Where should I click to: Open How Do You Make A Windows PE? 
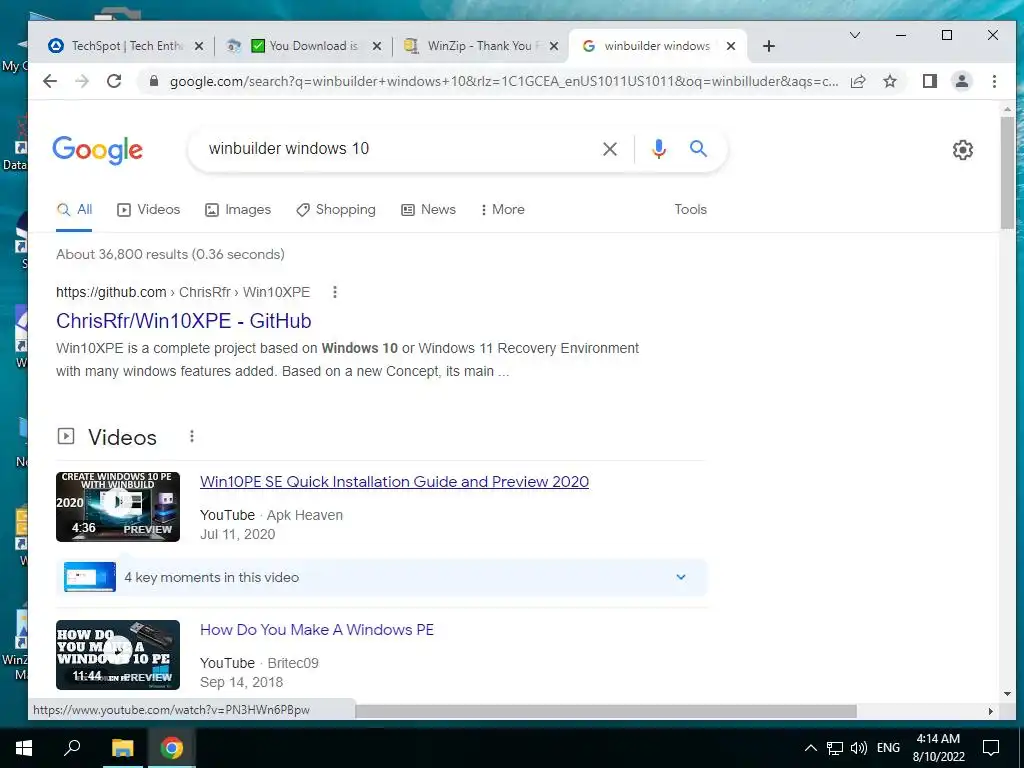pyautogui.click(x=317, y=630)
